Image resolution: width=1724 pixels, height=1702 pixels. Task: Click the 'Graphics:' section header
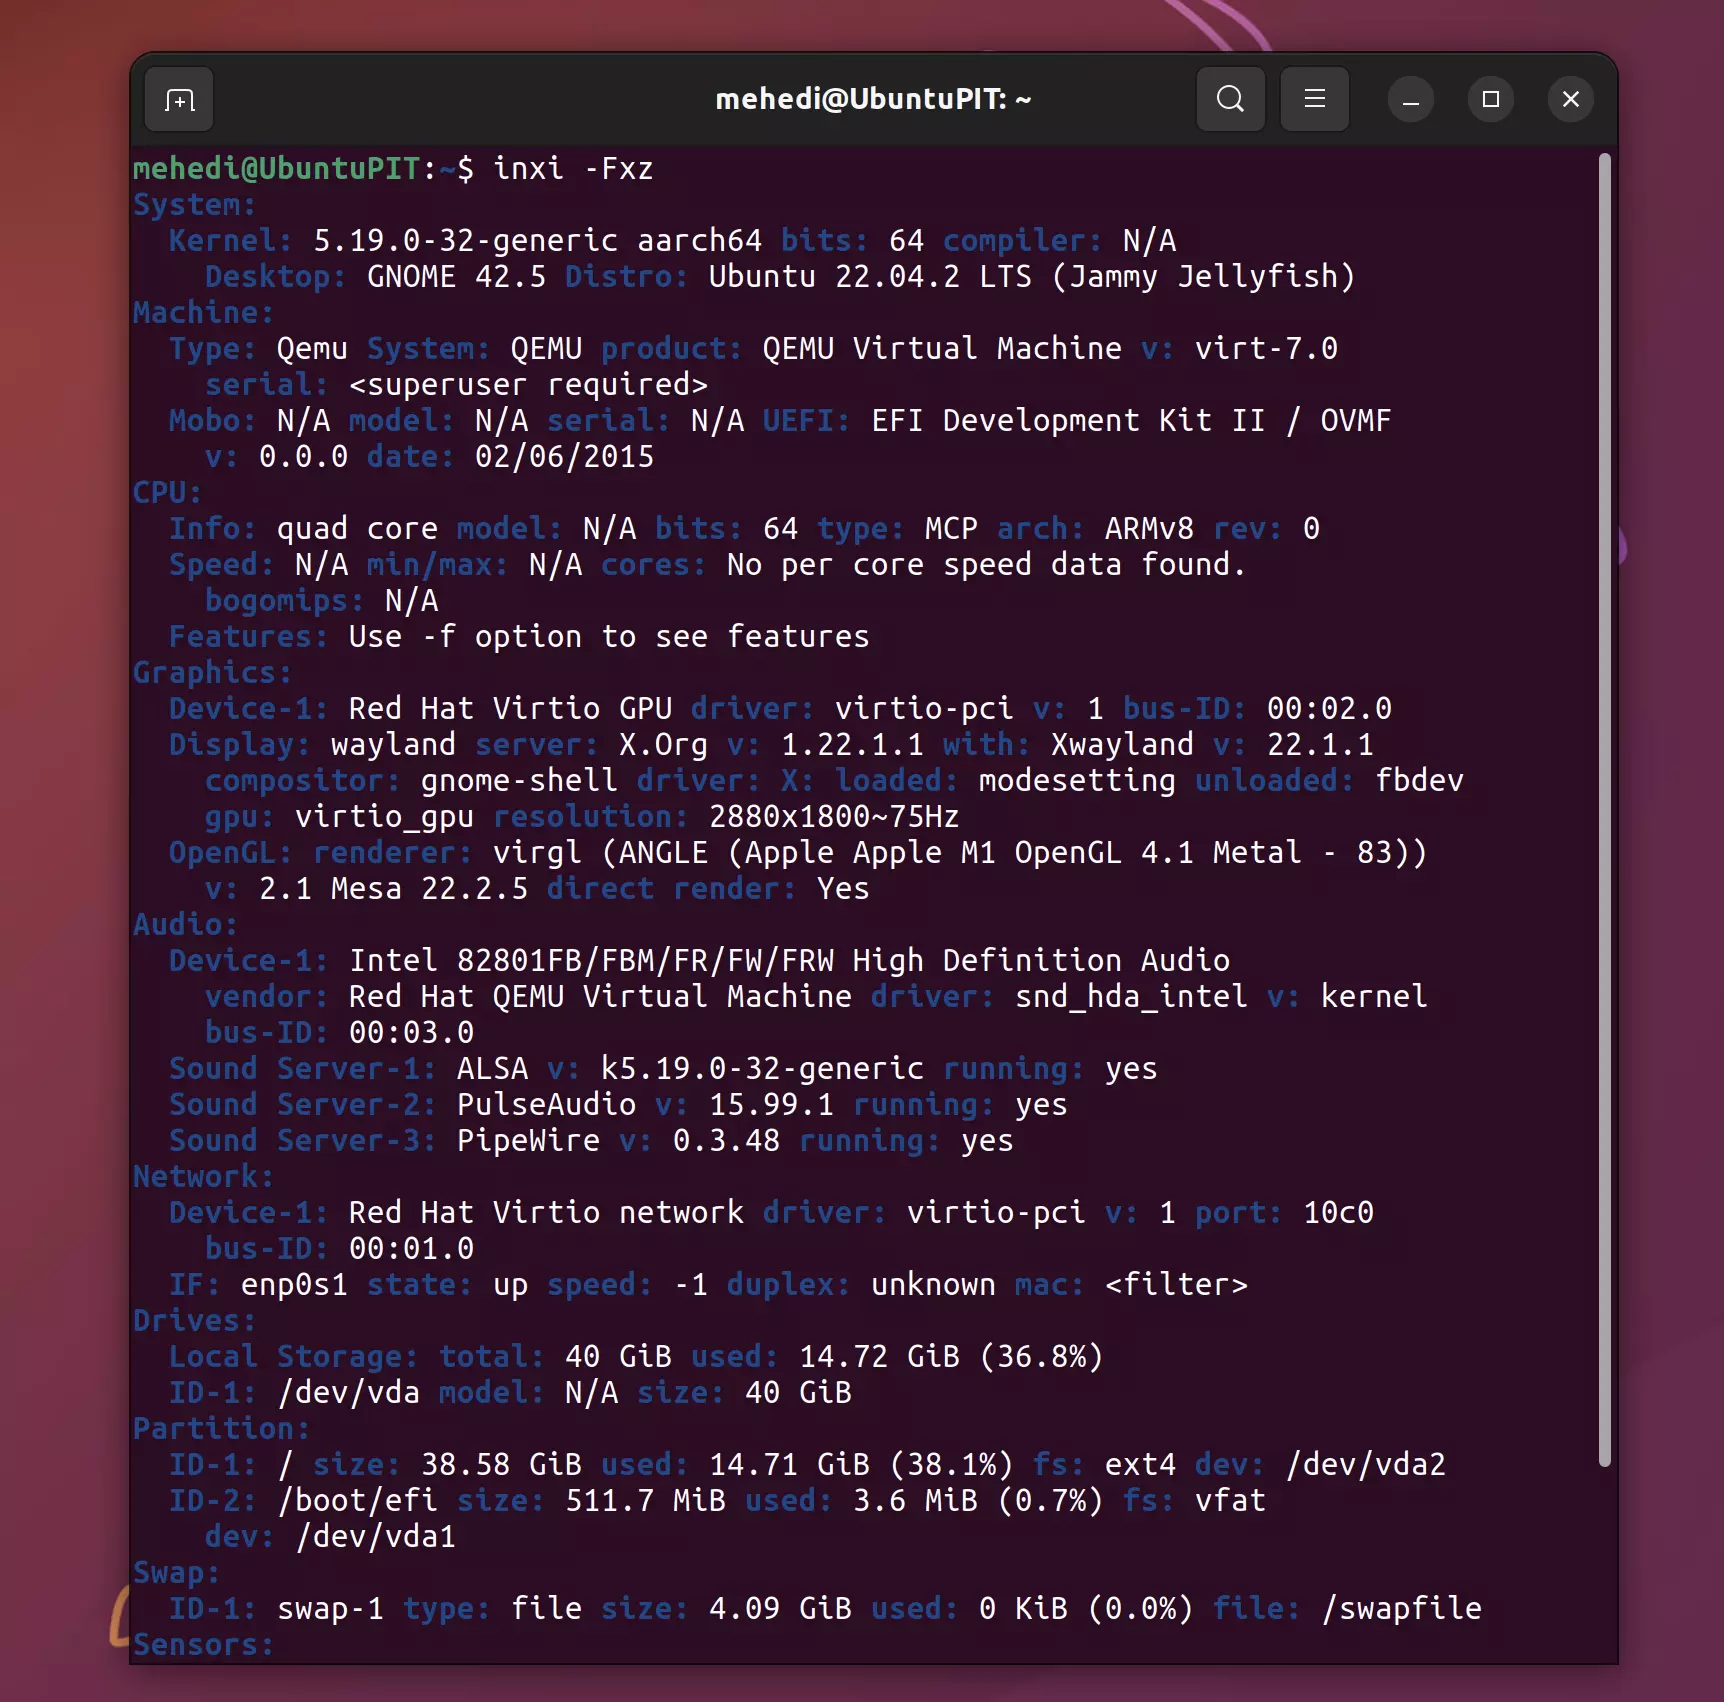click(x=213, y=672)
